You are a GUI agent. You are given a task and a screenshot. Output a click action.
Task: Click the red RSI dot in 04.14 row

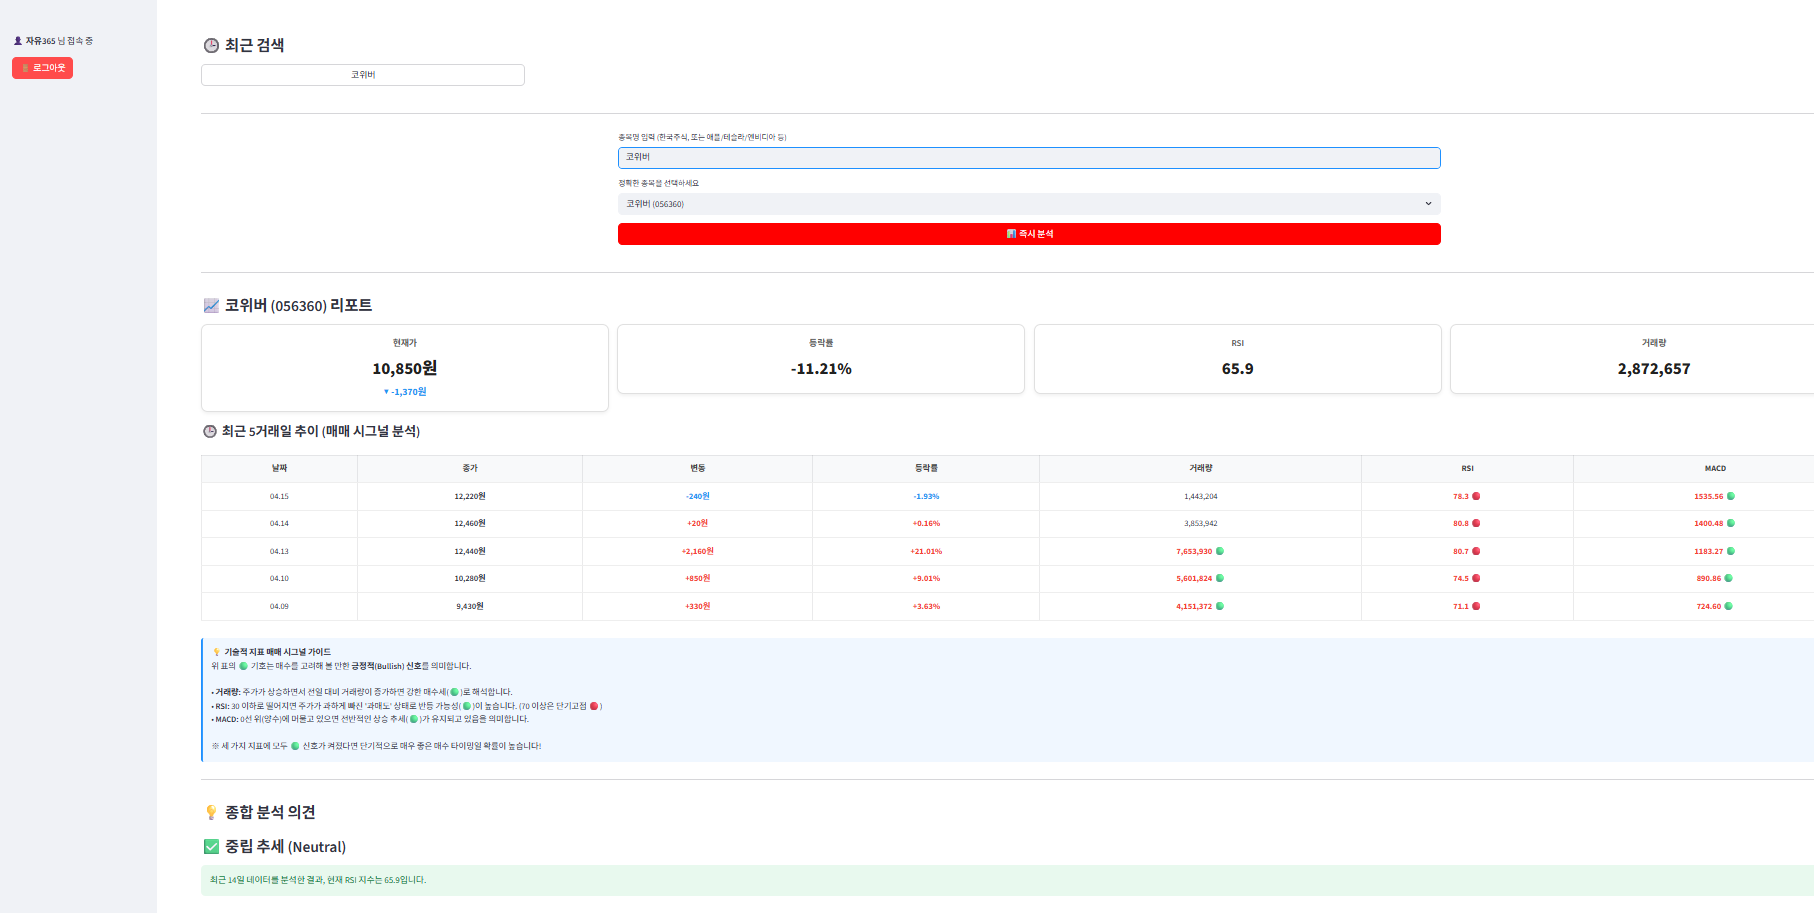[x=1476, y=523]
